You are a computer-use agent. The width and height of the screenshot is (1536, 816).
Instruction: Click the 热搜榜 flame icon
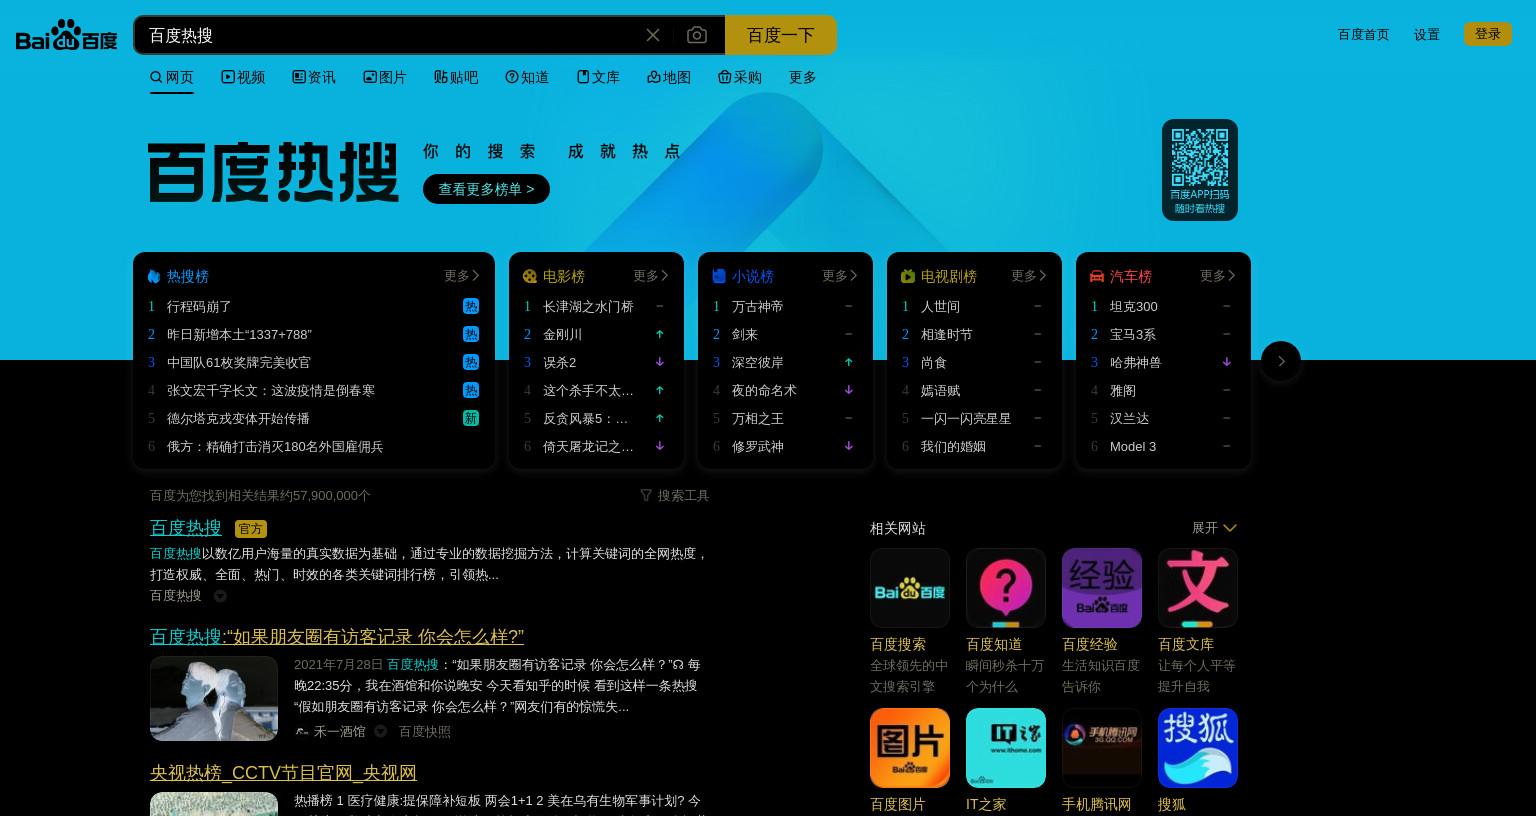click(154, 276)
